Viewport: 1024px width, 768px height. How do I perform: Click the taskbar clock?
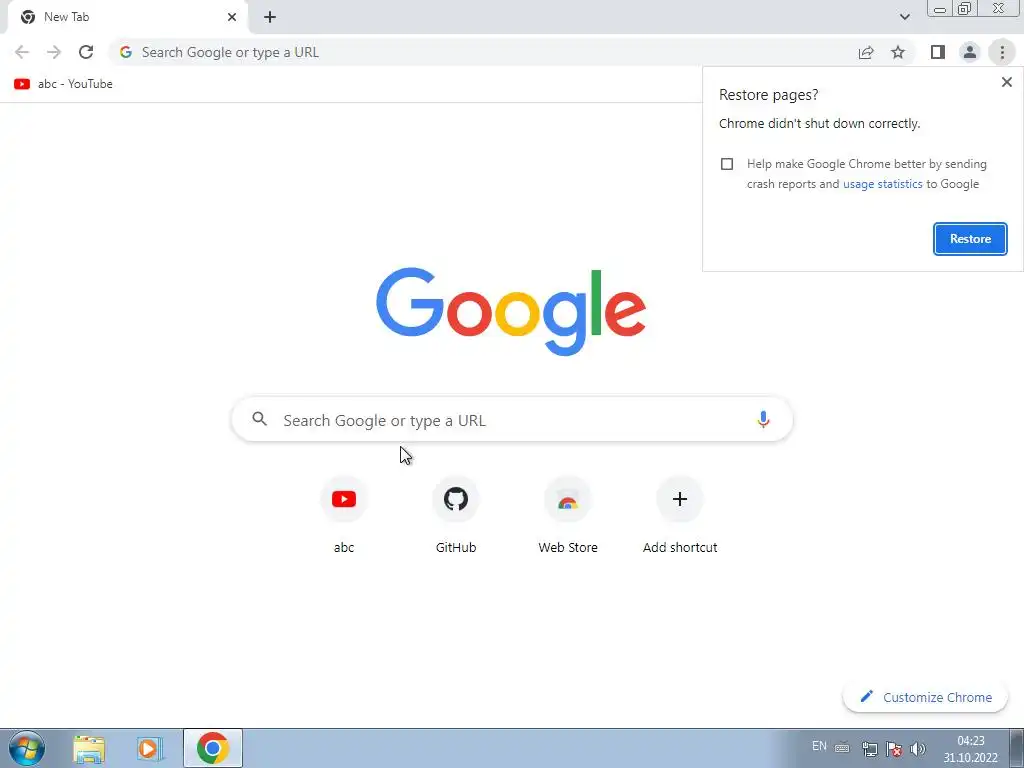click(x=970, y=749)
